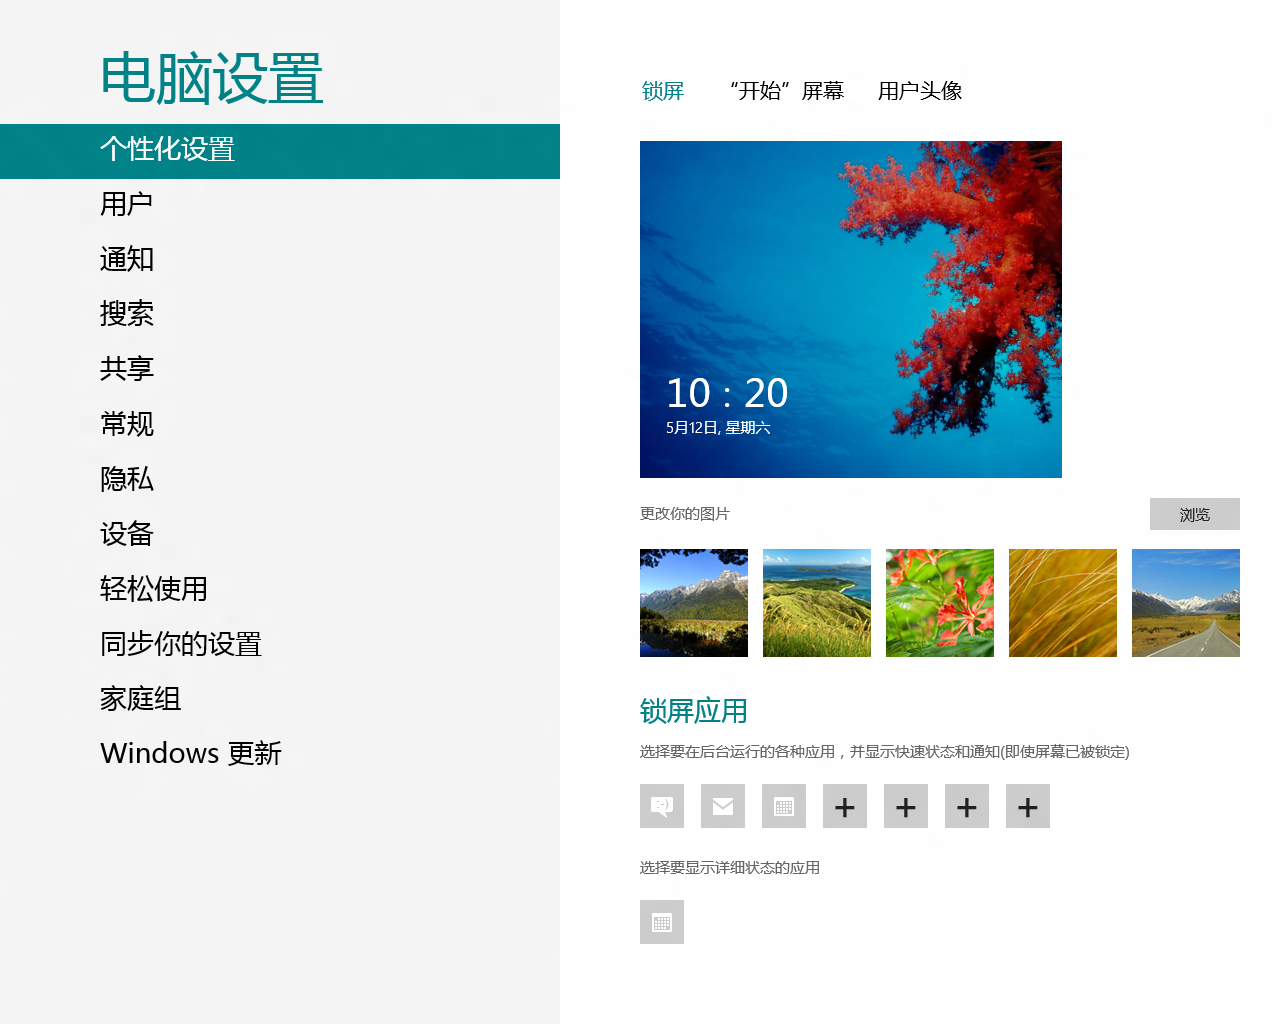Pick the golden grass thumbnail
The image size is (1280, 1024).
pos(1063,603)
